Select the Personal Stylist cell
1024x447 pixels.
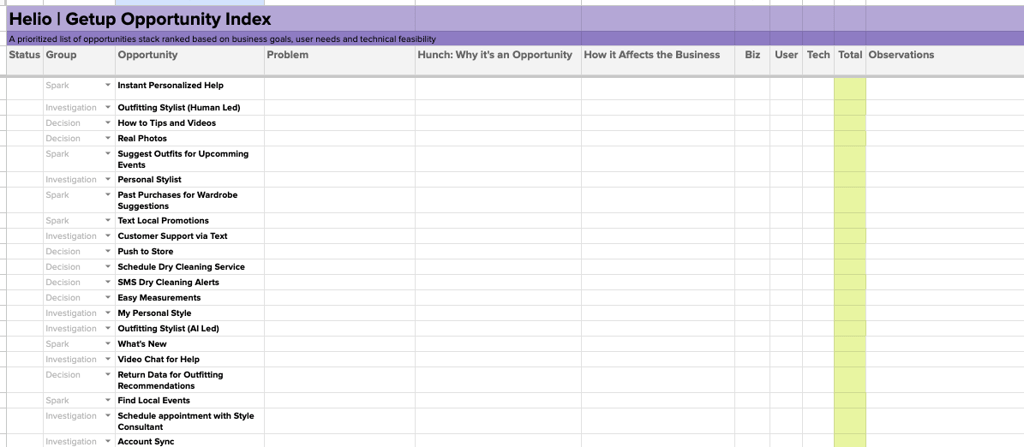tap(190, 180)
